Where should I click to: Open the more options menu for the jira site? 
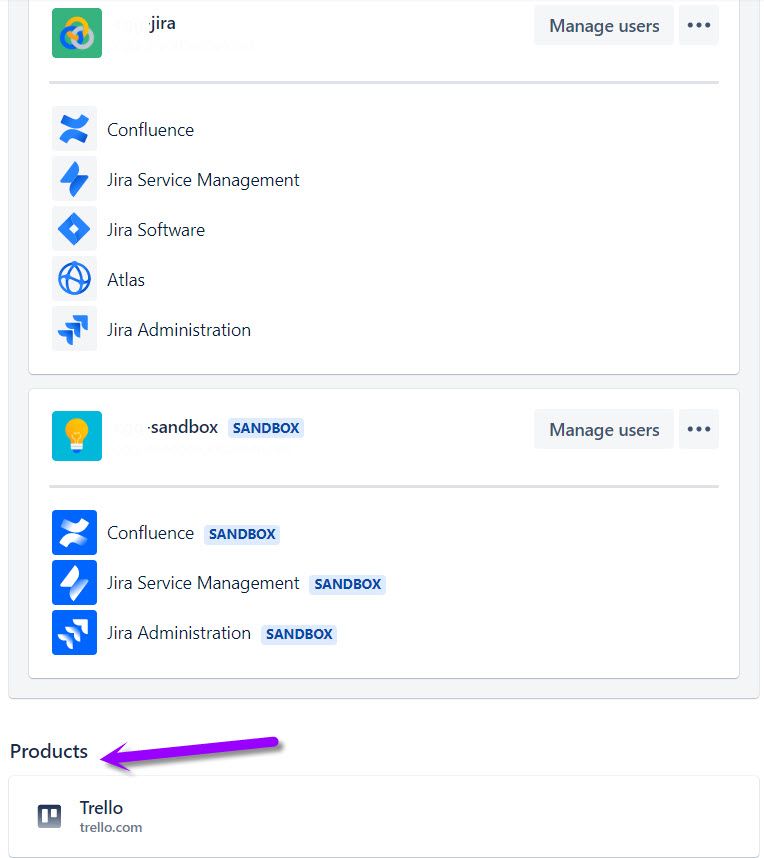(x=699, y=25)
